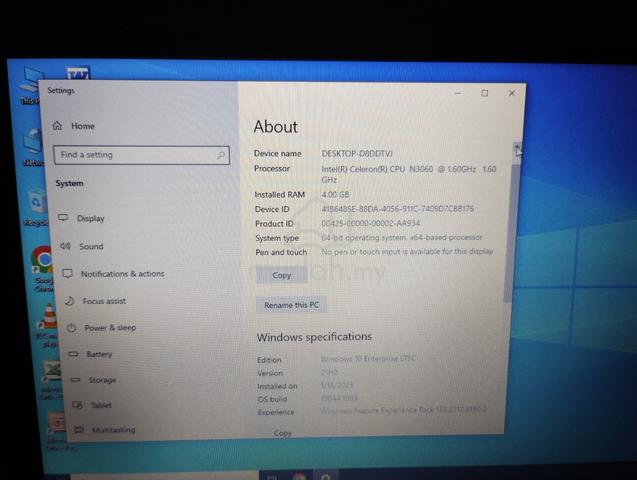Maximize the Settings window

point(485,93)
